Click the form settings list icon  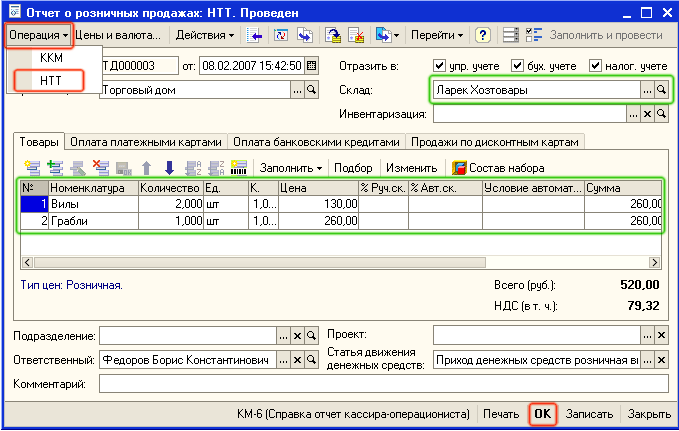click(x=511, y=35)
